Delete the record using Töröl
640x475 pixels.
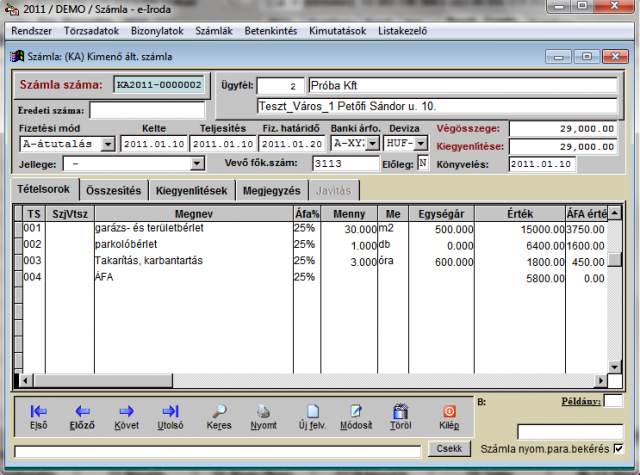click(x=400, y=416)
